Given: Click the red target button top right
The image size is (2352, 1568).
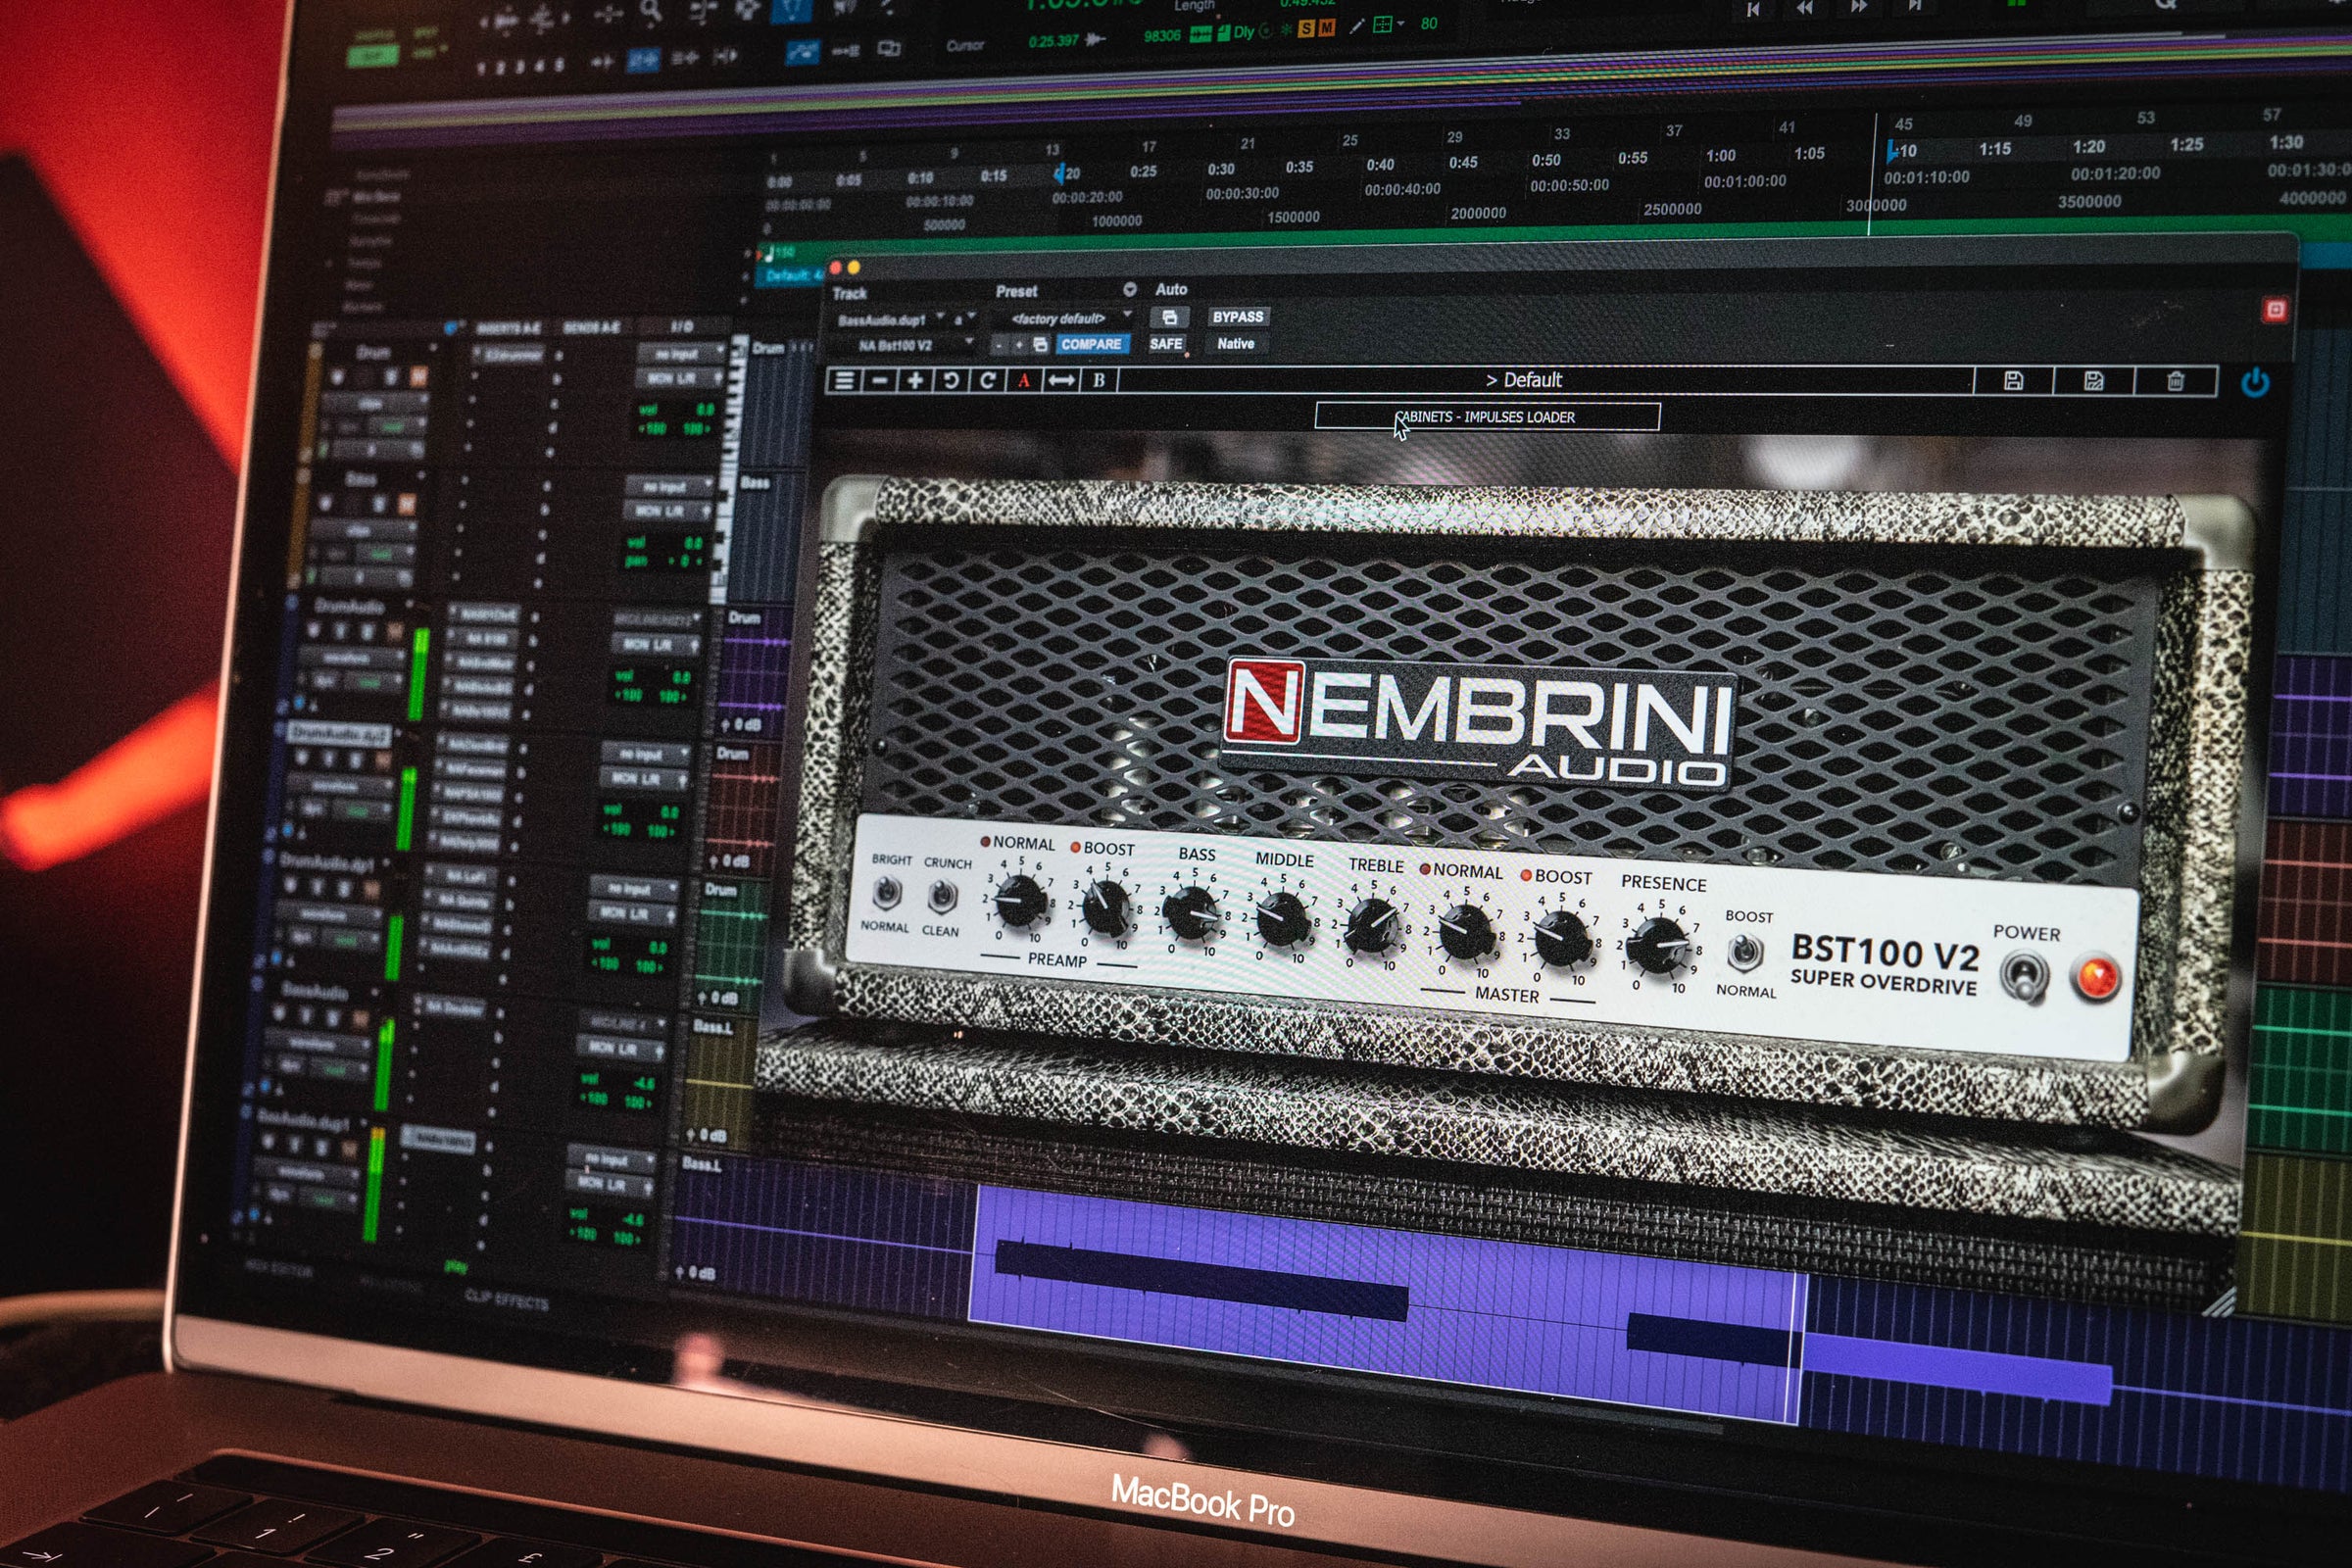Looking at the screenshot, I should (2274, 310).
